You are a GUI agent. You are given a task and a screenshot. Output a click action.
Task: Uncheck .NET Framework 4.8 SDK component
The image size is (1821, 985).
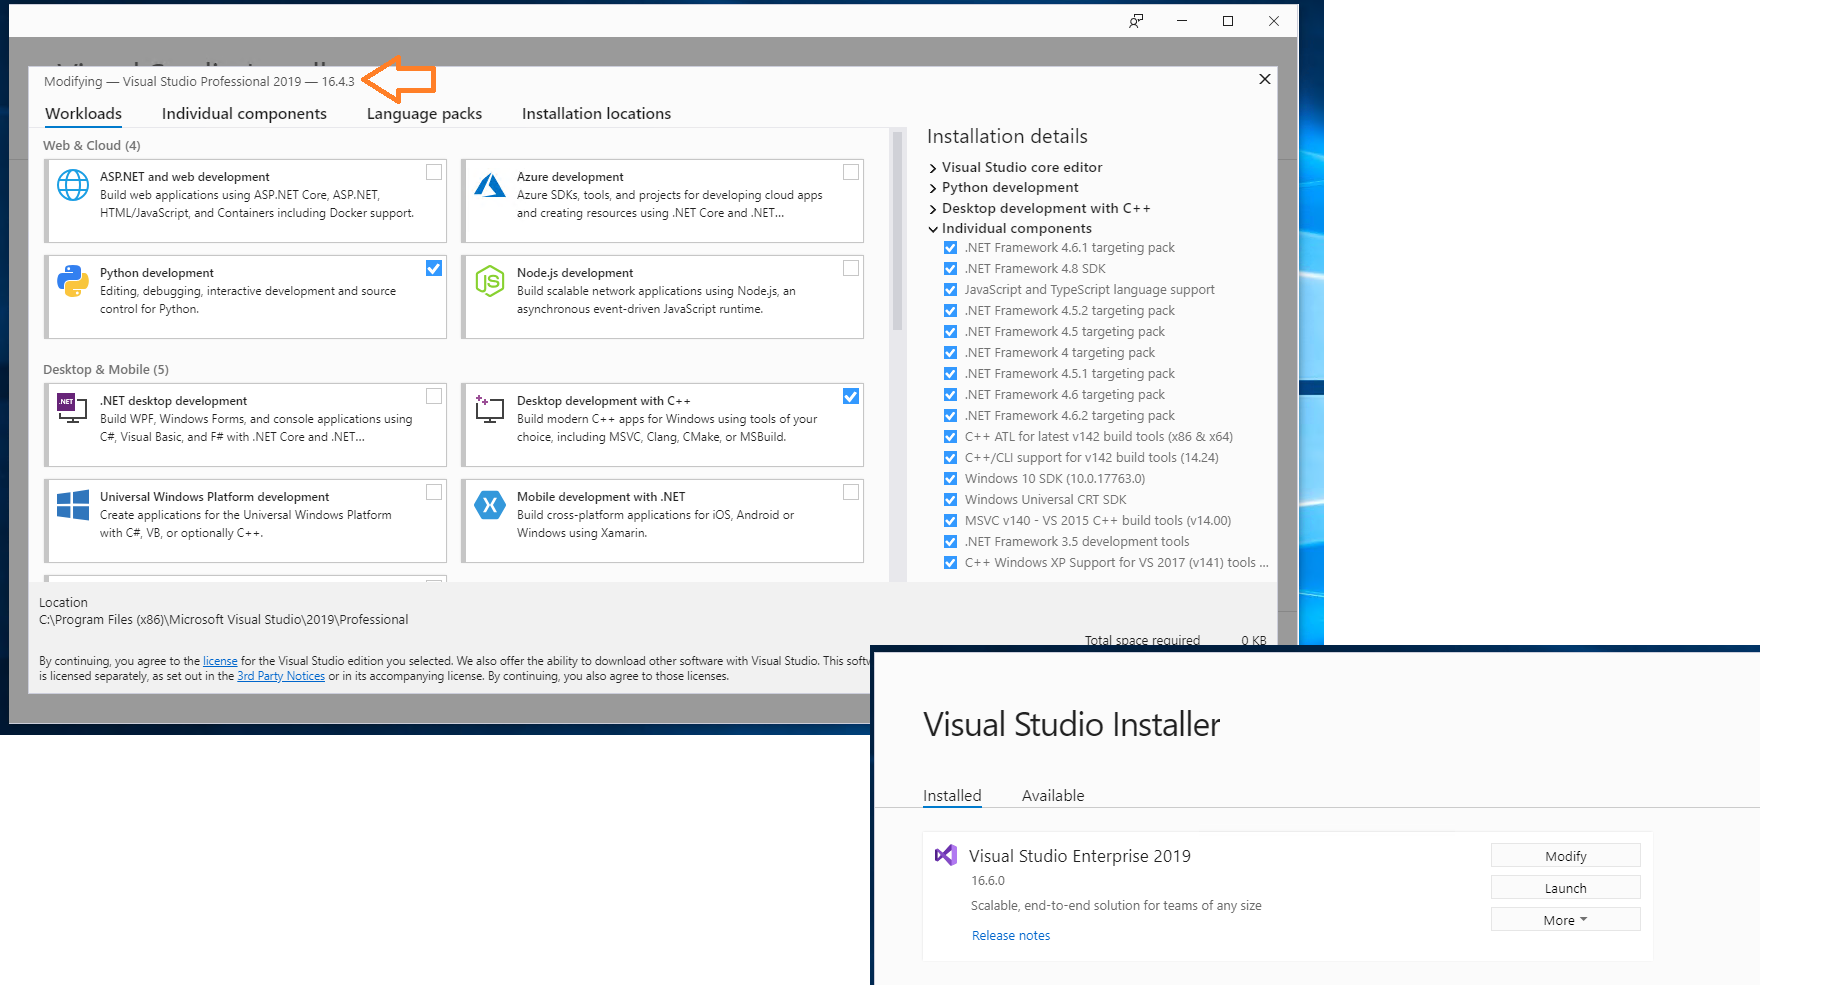click(x=951, y=269)
